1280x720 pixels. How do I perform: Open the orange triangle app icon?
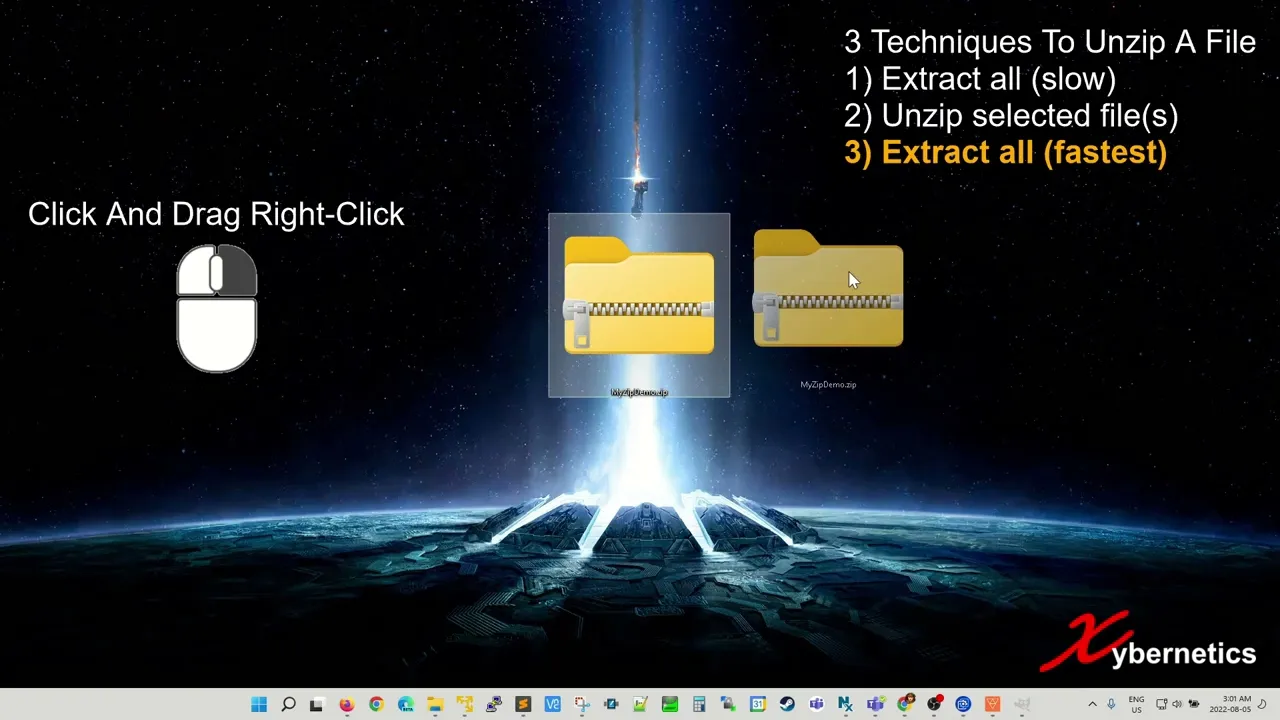point(992,704)
